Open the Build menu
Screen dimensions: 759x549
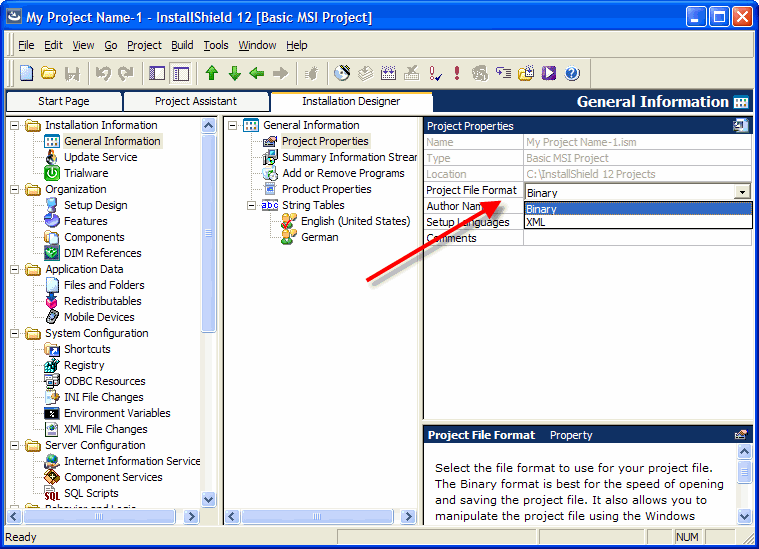click(x=182, y=45)
